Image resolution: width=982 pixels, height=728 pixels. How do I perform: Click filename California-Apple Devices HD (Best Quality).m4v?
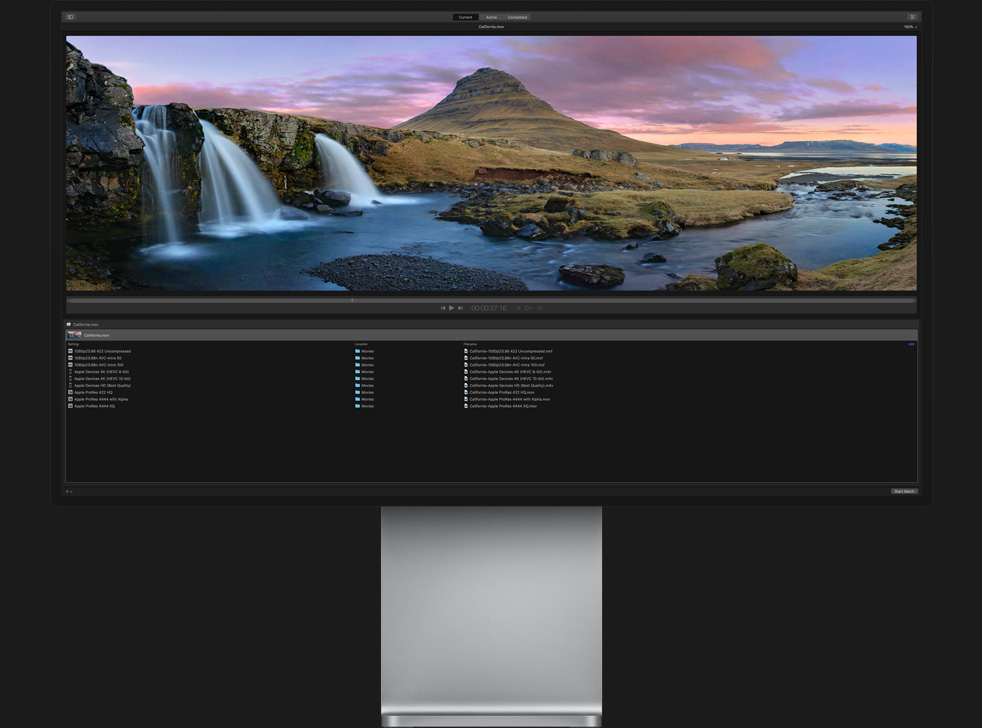(x=512, y=385)
